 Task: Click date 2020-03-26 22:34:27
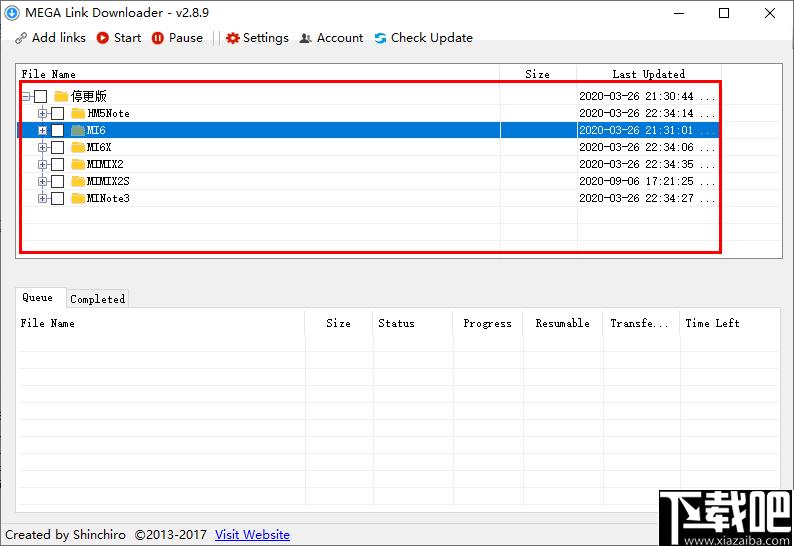click(x=637, y=198)
